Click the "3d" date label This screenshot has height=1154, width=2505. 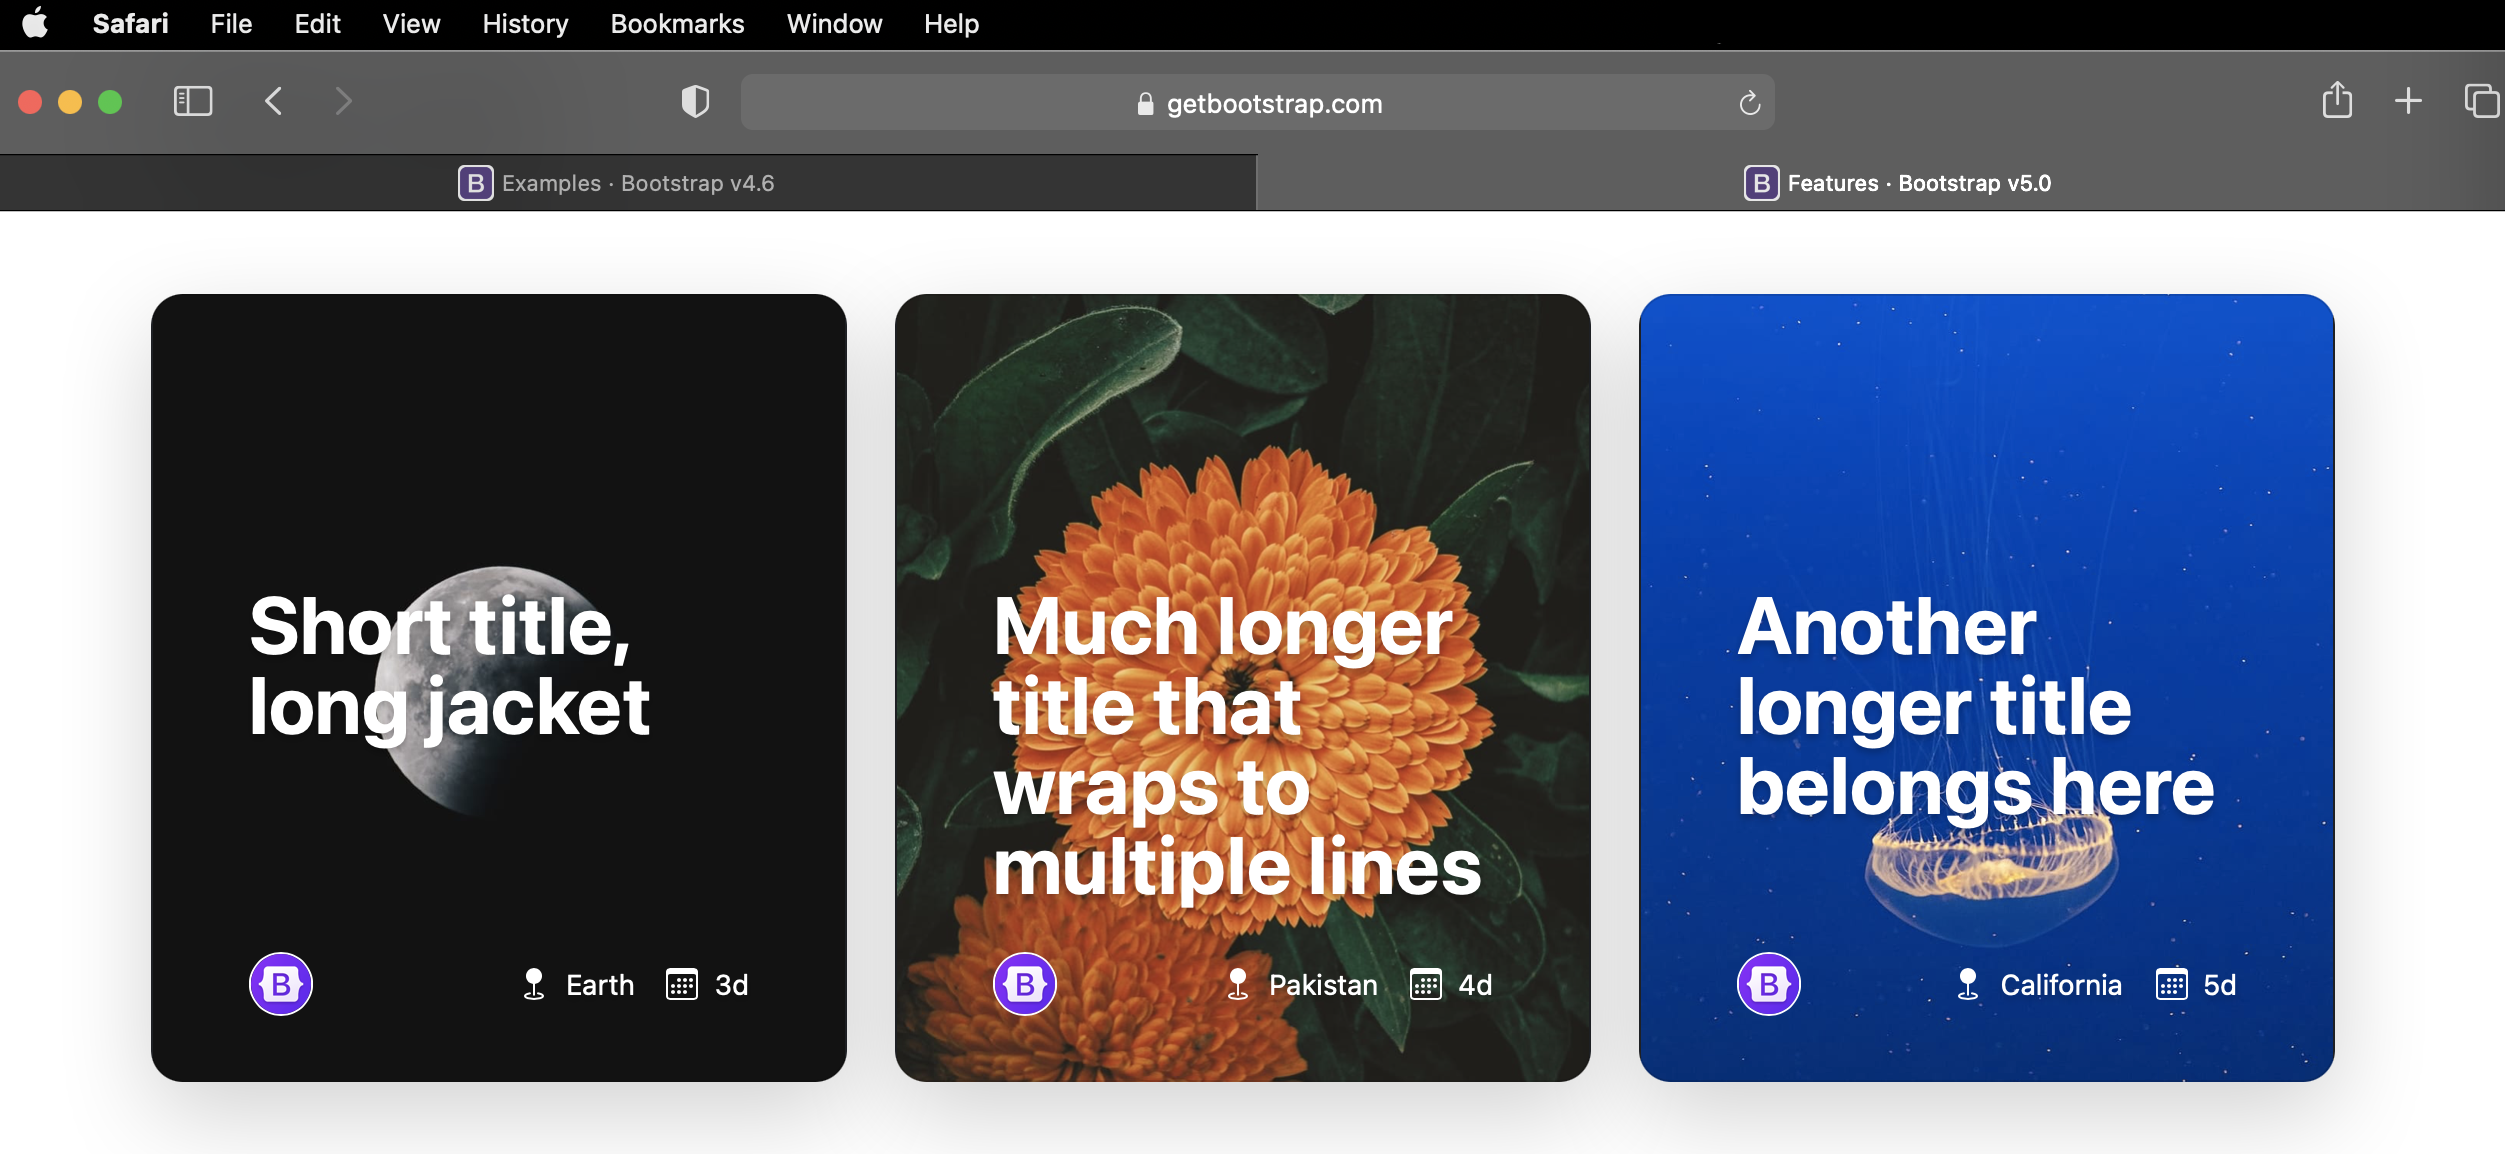tap(732, 985)
